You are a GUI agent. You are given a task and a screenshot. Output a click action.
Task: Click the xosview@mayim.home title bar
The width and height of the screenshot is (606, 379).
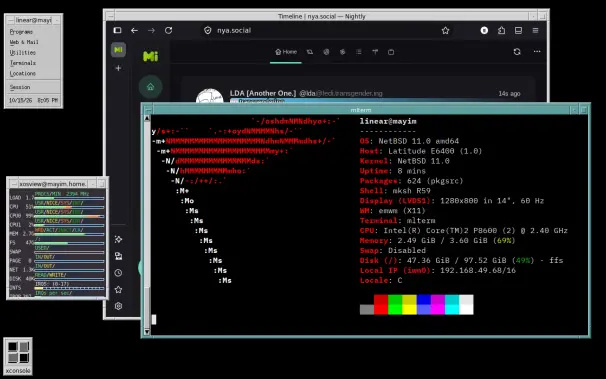tap(53, 184)
